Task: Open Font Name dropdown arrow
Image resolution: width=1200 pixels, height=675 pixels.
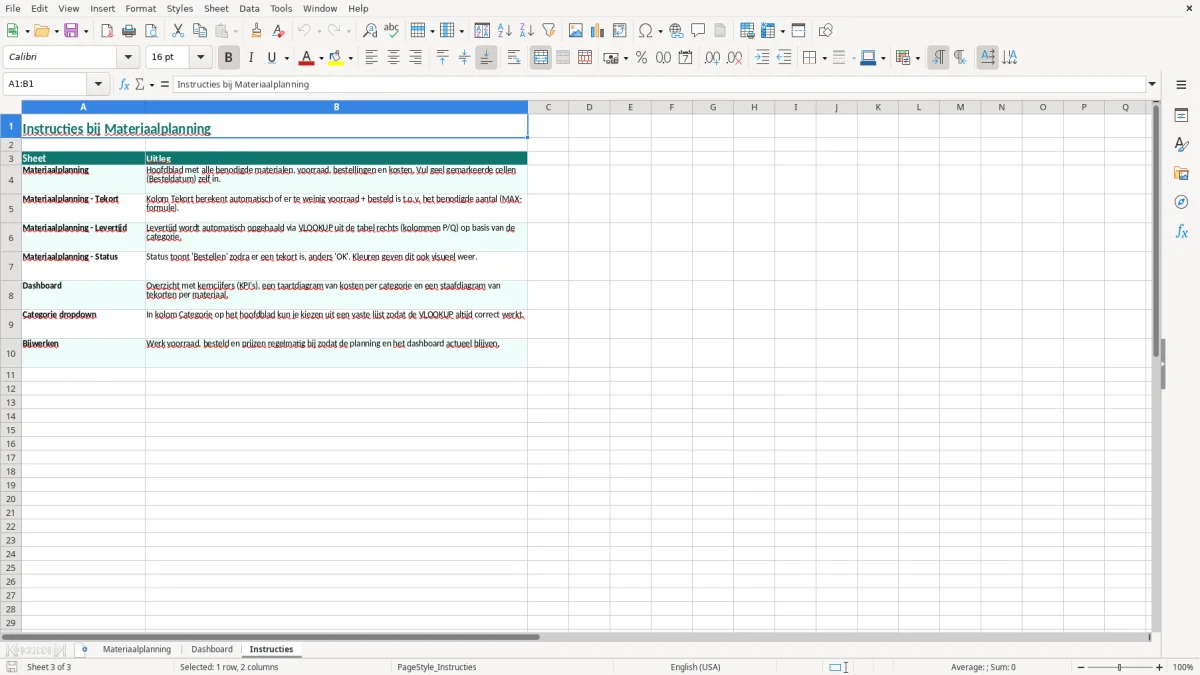Action: pos(128,58)
